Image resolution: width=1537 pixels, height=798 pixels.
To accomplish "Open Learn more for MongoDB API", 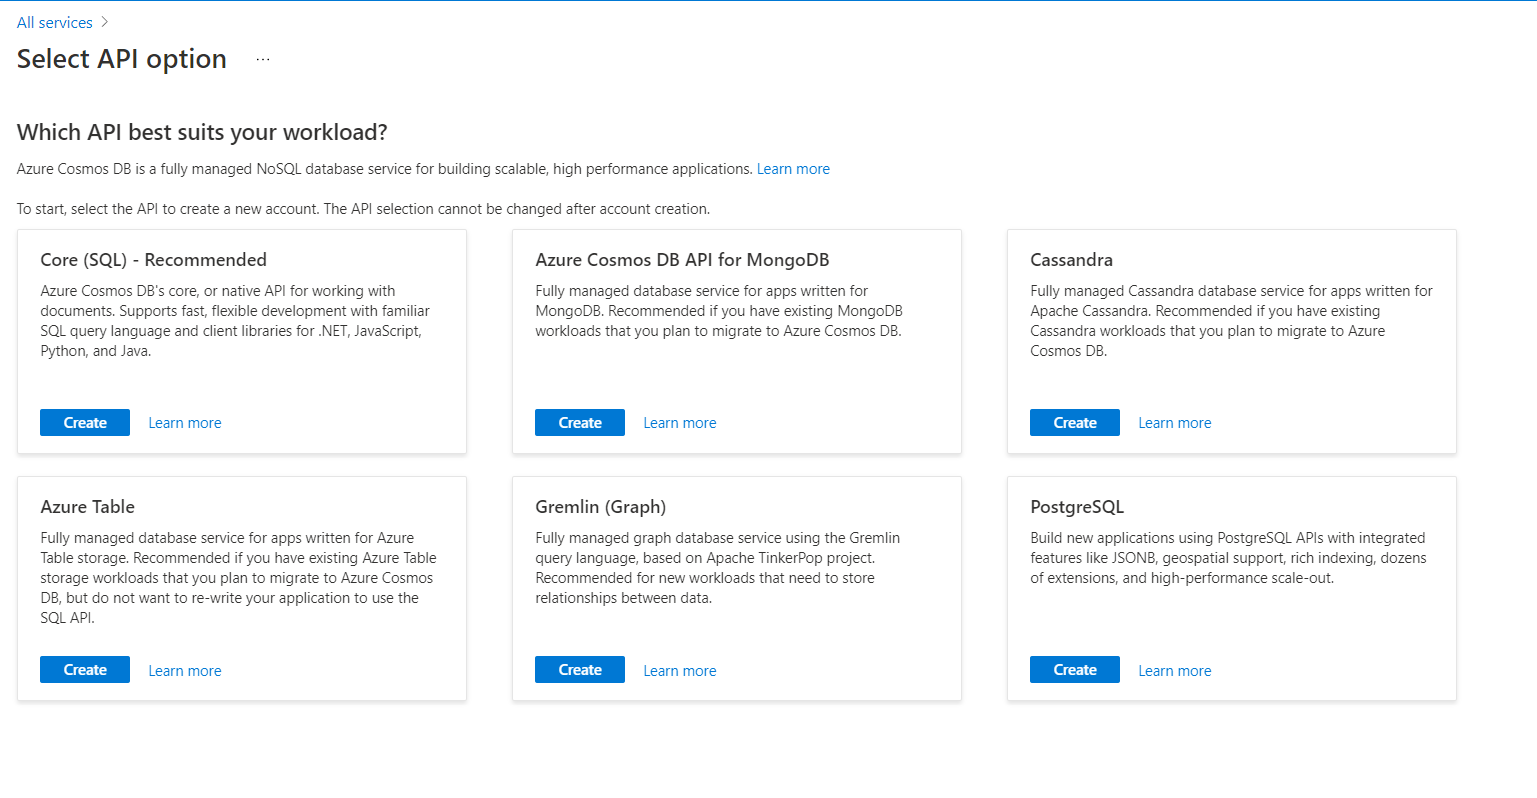I will click(680, 423).
